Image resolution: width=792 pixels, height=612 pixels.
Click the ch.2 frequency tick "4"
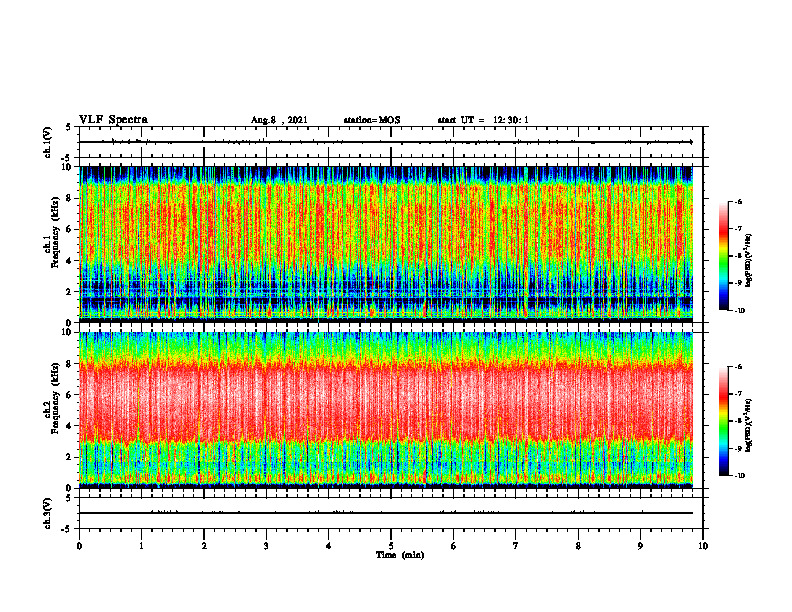coord(70,426)
